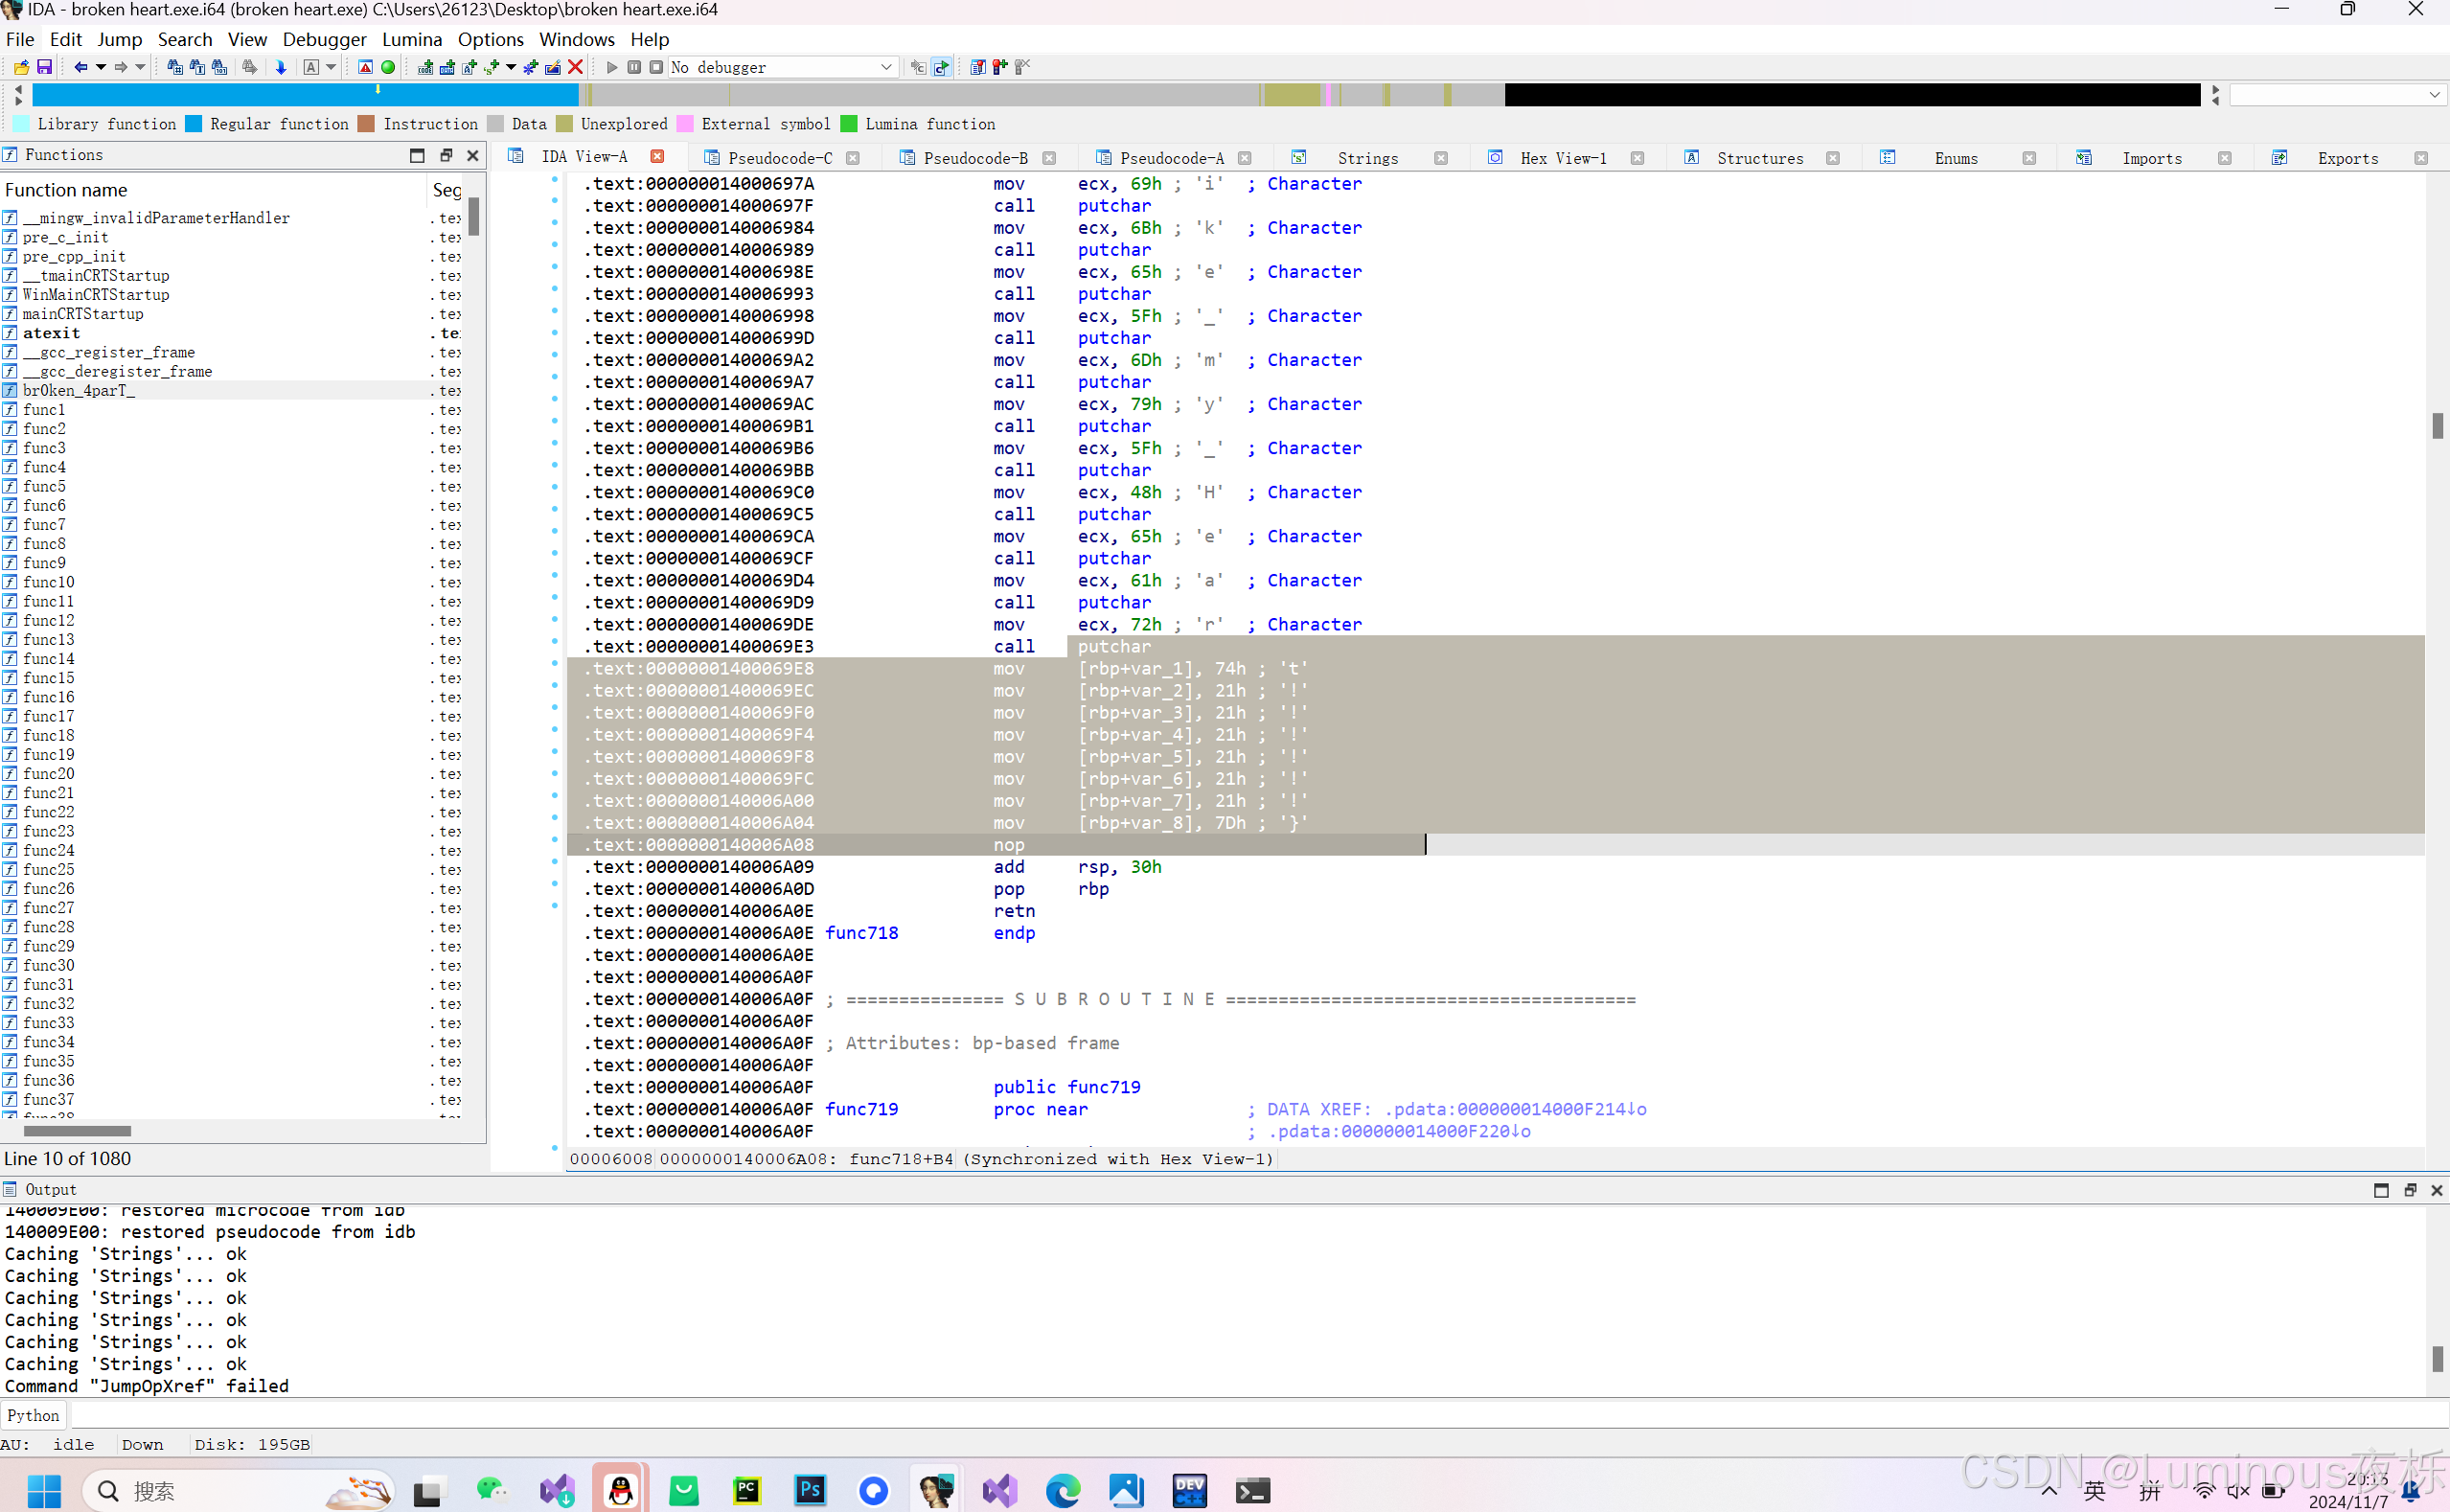Screen dimensions: 2450x1512
Task: Click the red X delete icon in toolbar
Action: 575,67
